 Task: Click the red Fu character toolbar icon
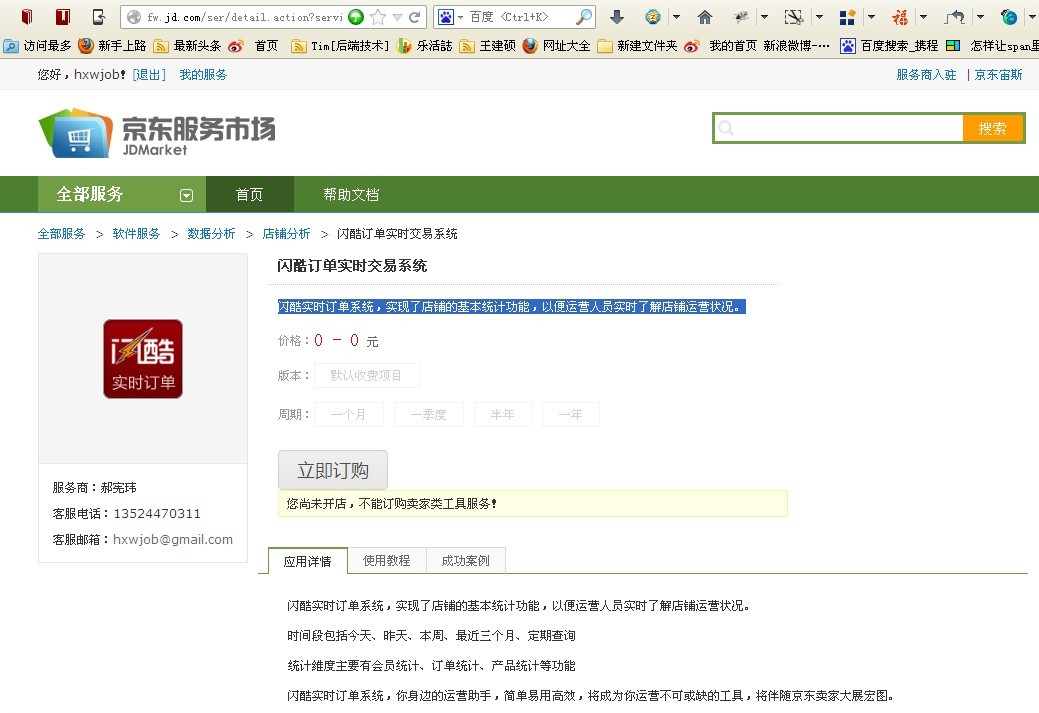click(900, 17)
